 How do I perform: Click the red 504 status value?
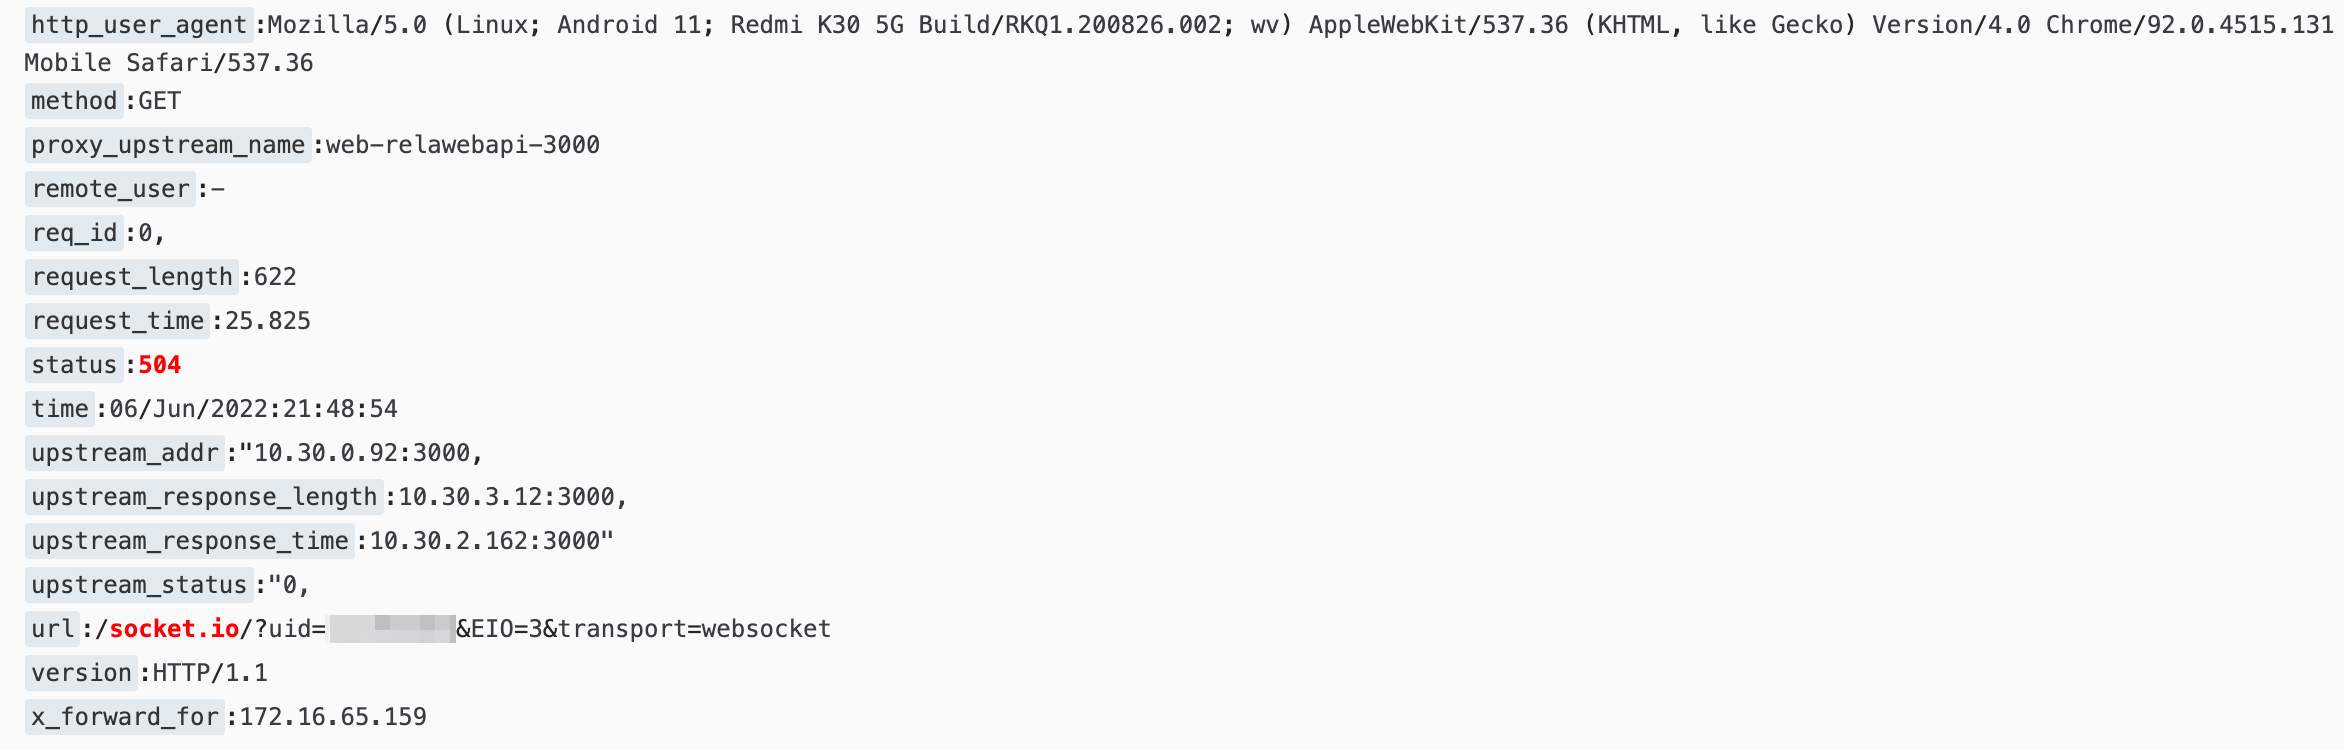click(160, 365)
